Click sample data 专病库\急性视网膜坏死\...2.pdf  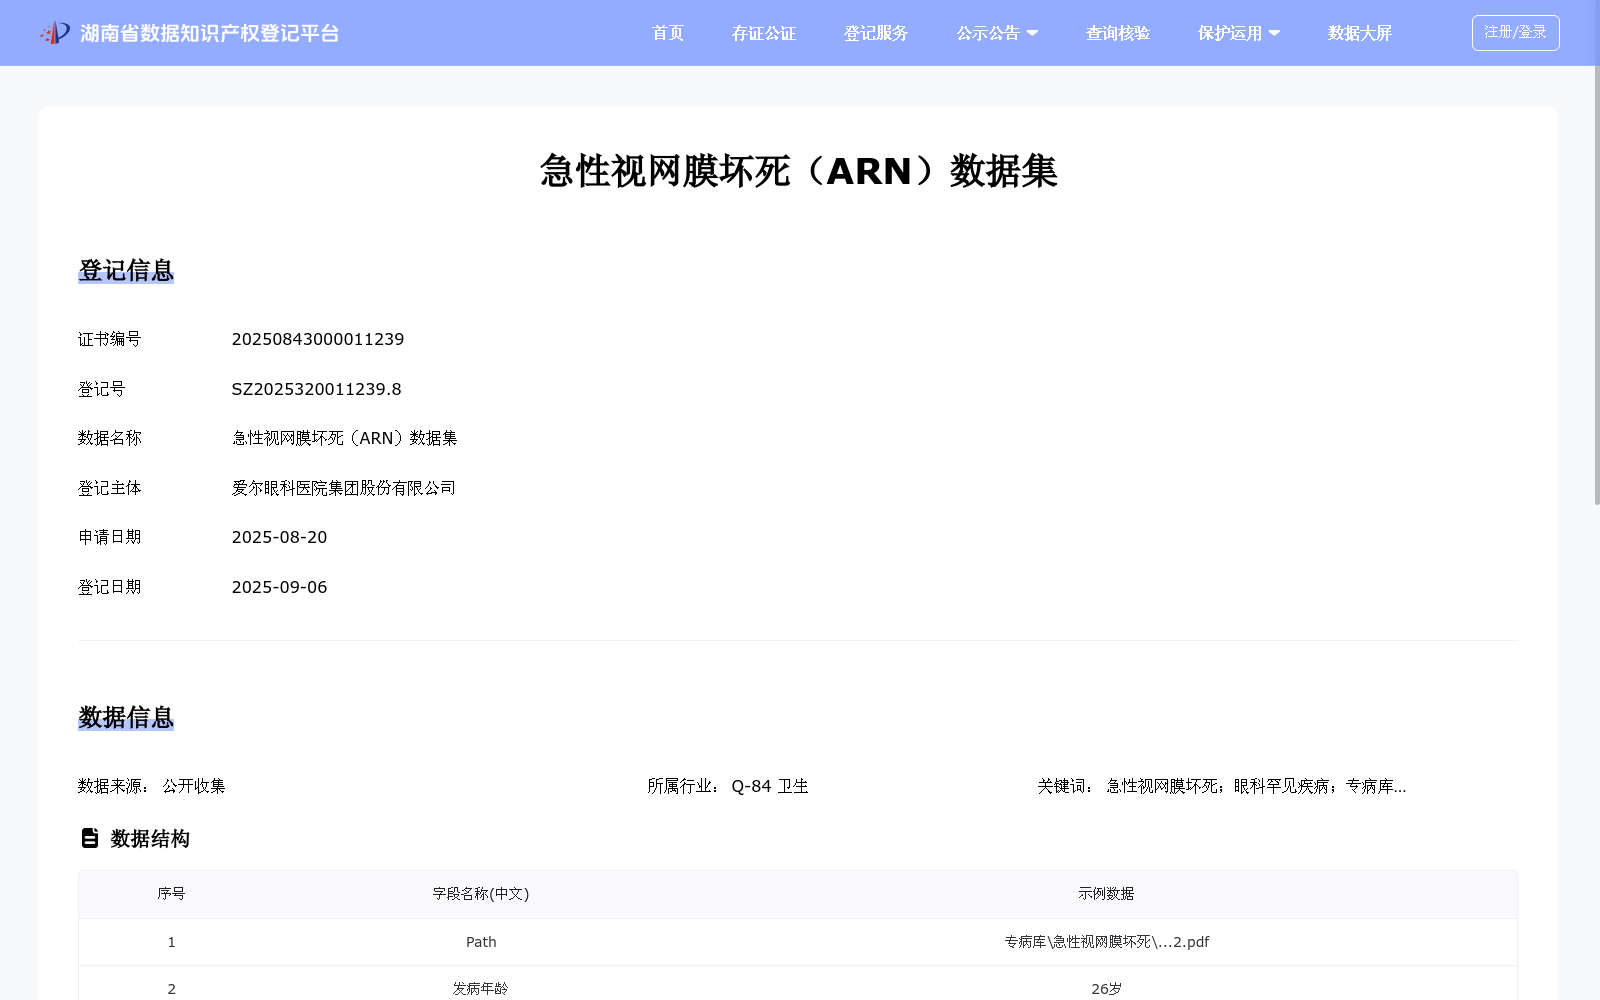click(1107, 942)
